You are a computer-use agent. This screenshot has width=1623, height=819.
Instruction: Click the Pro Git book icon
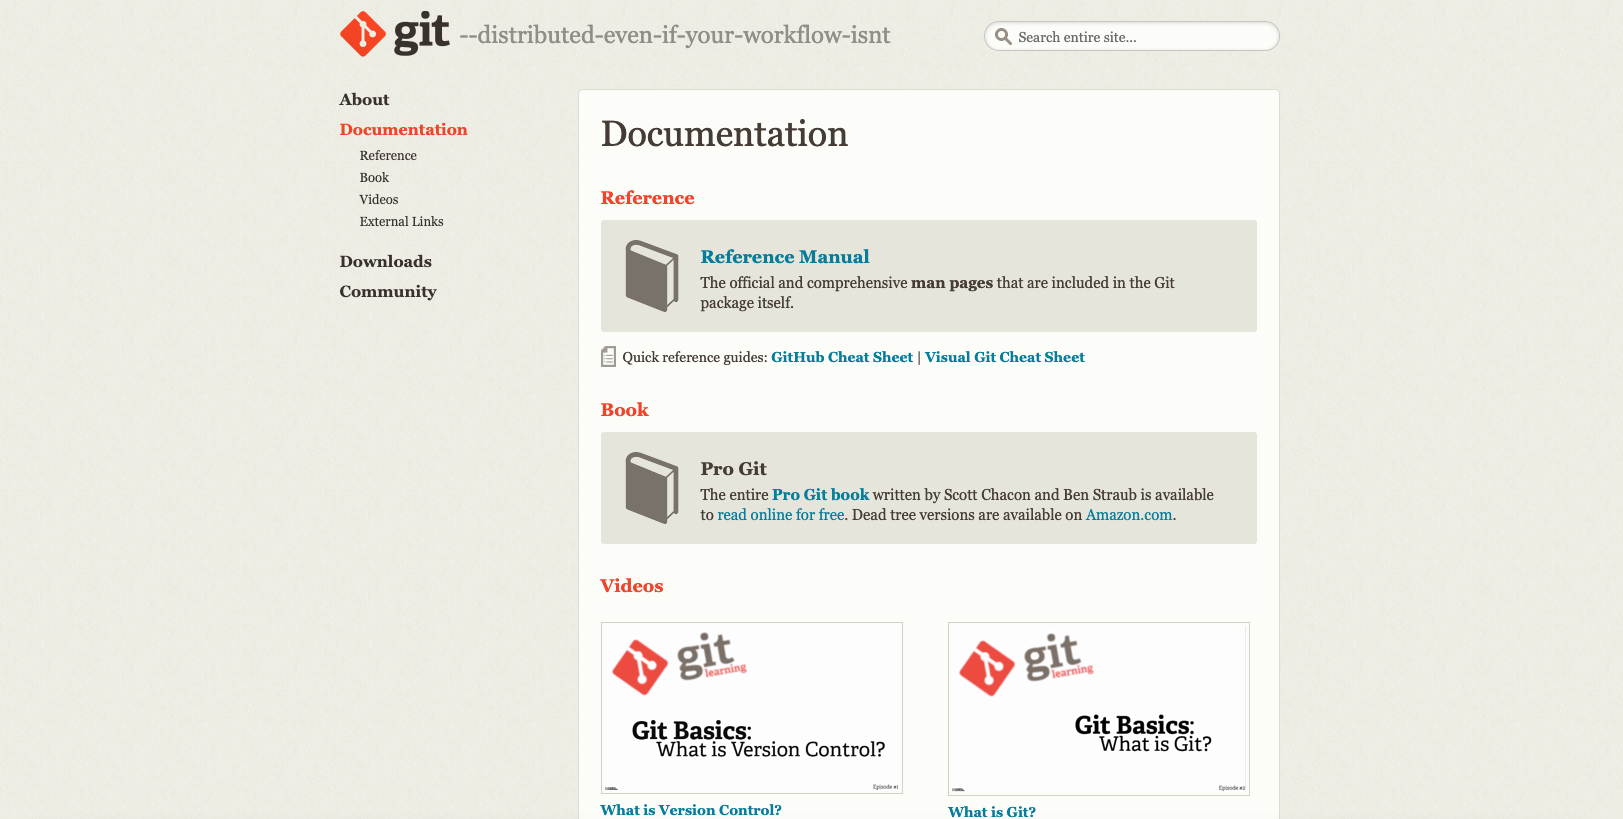[652, 488]
